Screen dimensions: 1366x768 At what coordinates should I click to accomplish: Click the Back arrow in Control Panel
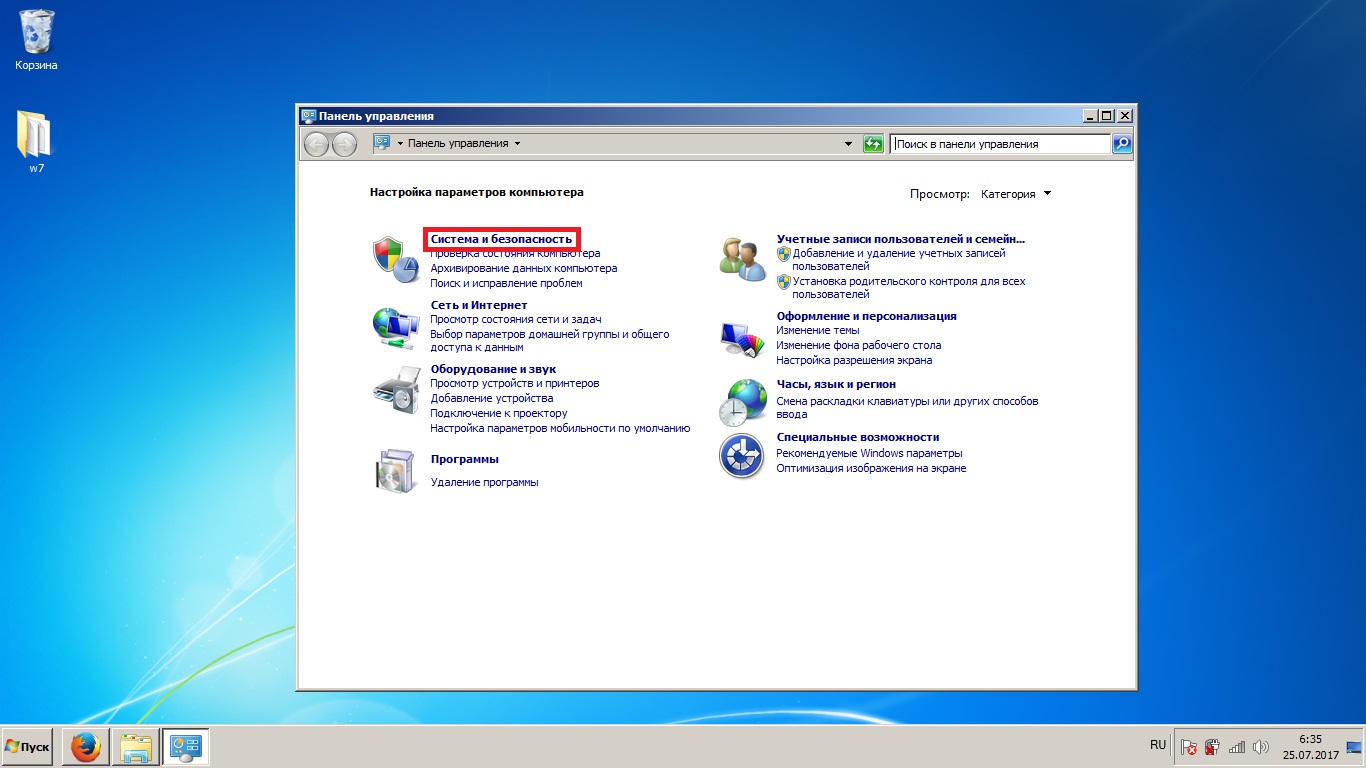(316, 144)
